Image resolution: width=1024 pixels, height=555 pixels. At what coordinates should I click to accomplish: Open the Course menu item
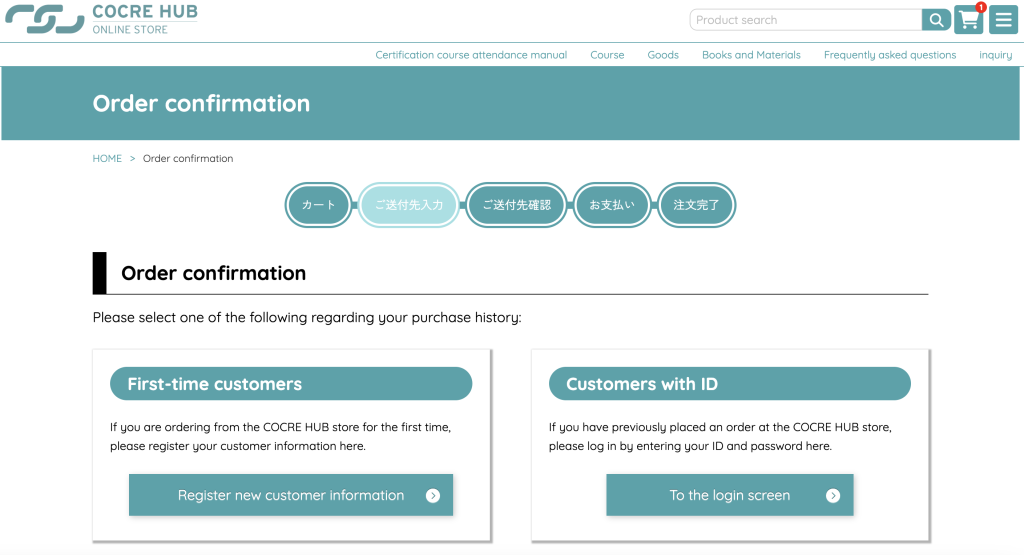coord(607,55)
